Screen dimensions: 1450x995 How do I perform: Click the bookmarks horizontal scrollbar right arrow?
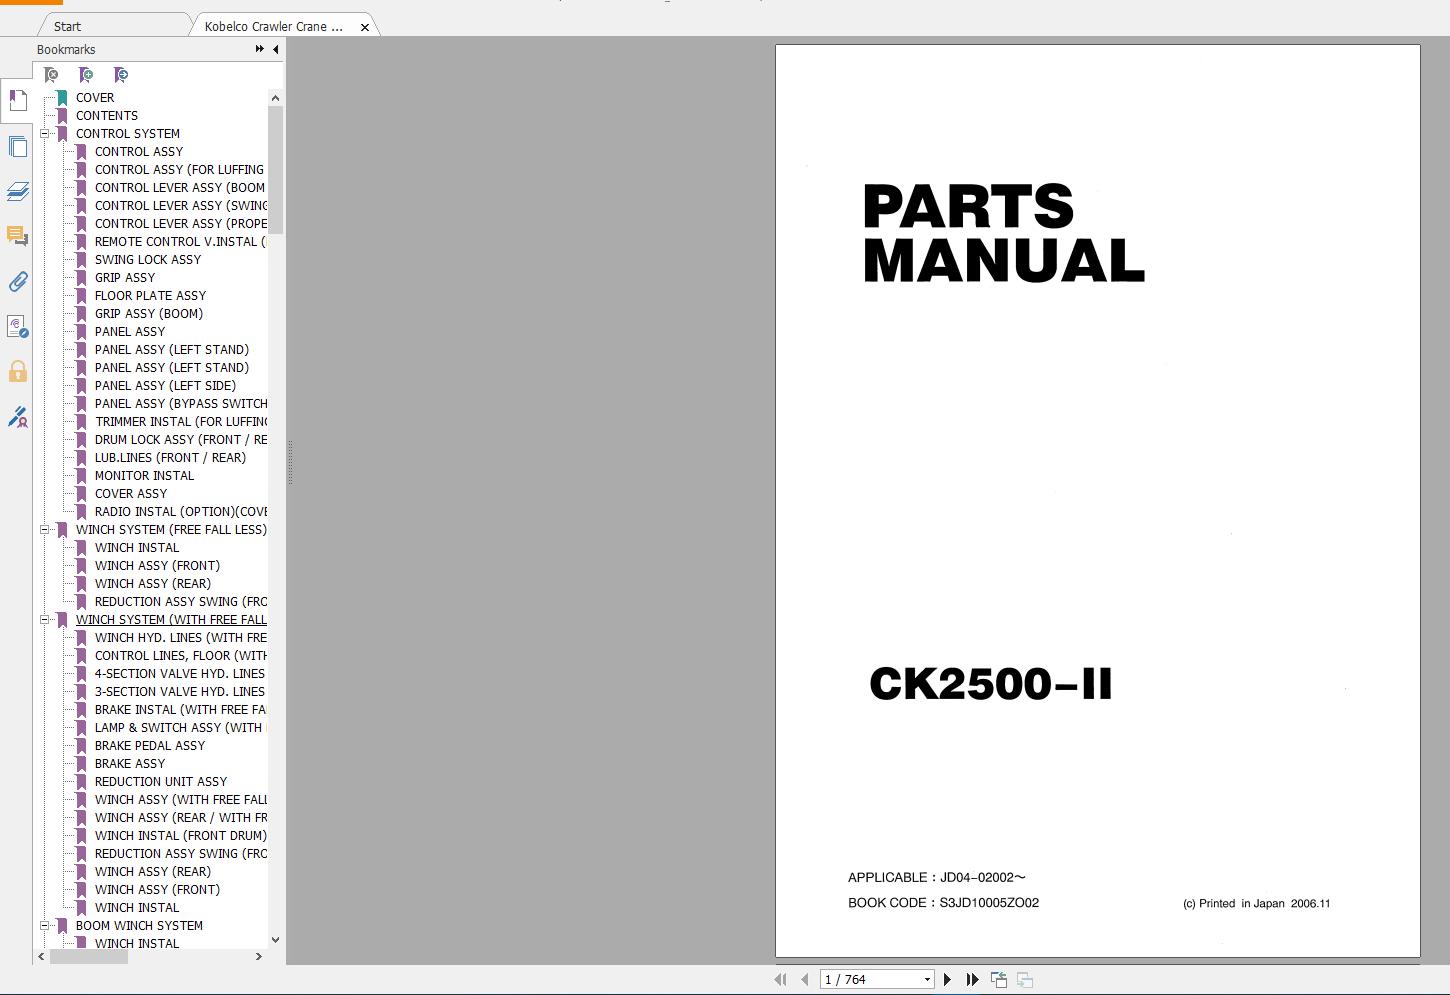pos(258,957)
